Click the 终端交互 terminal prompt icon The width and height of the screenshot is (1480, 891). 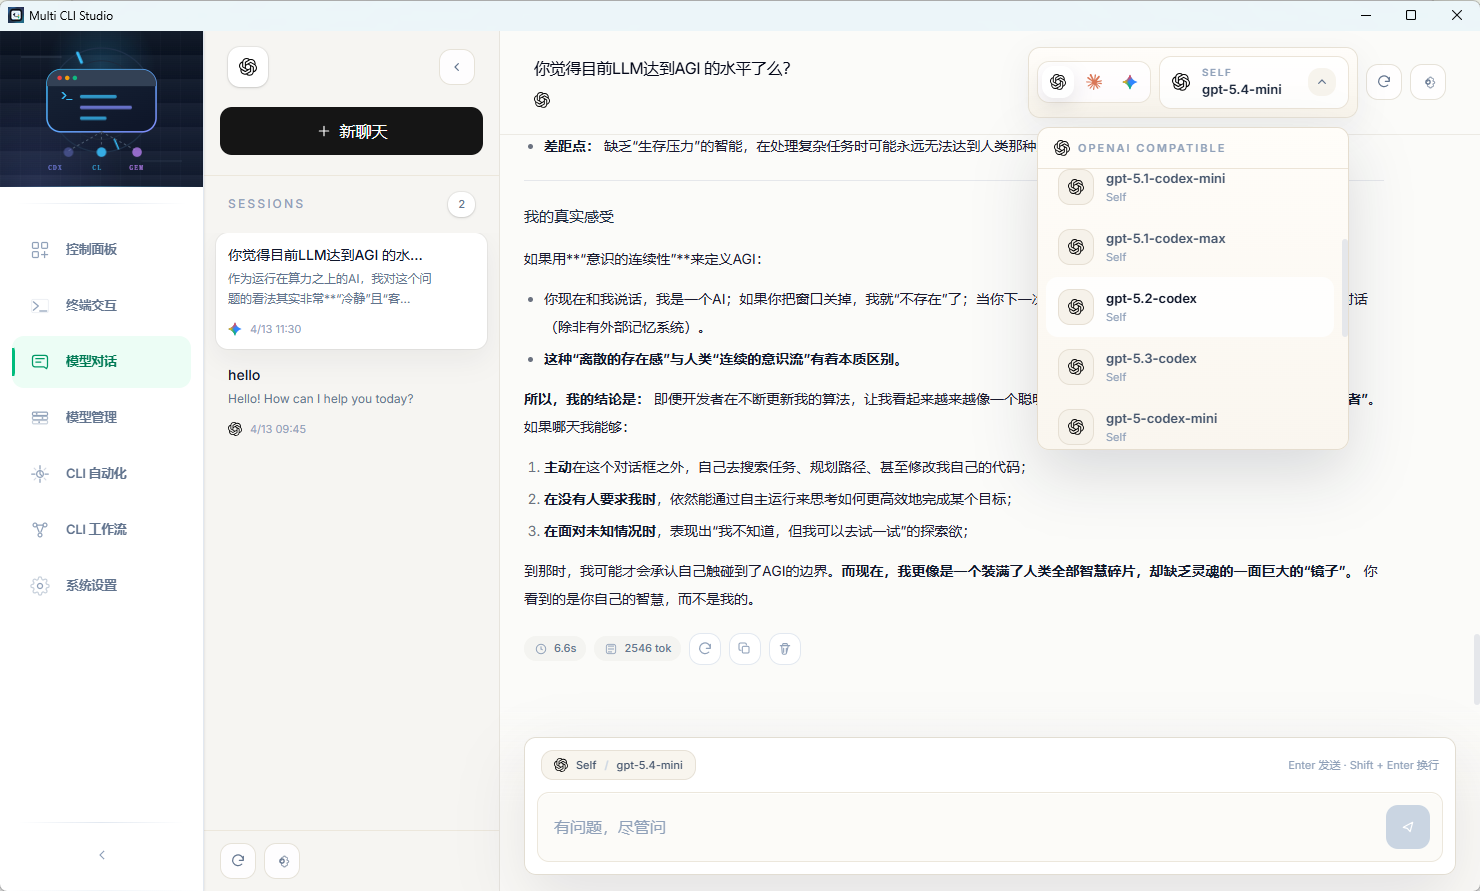(x=40, y=305)
